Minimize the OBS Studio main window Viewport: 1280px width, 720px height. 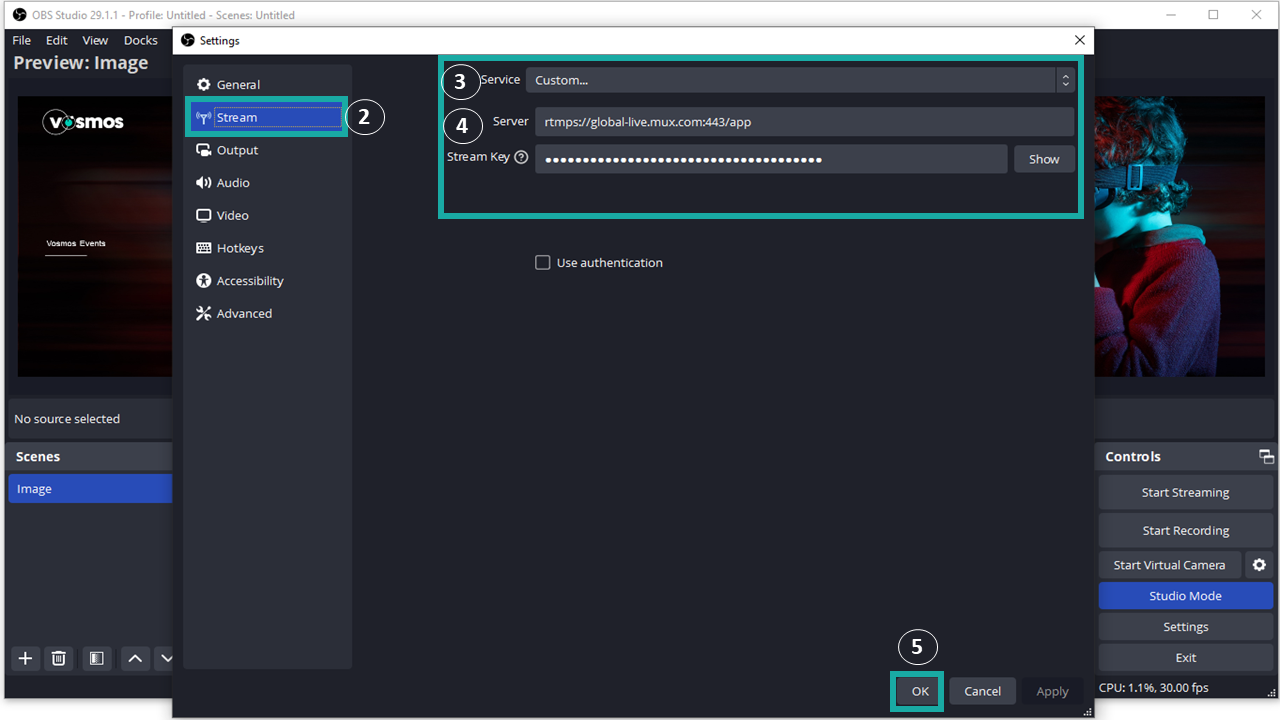[x=1169, y=15]
